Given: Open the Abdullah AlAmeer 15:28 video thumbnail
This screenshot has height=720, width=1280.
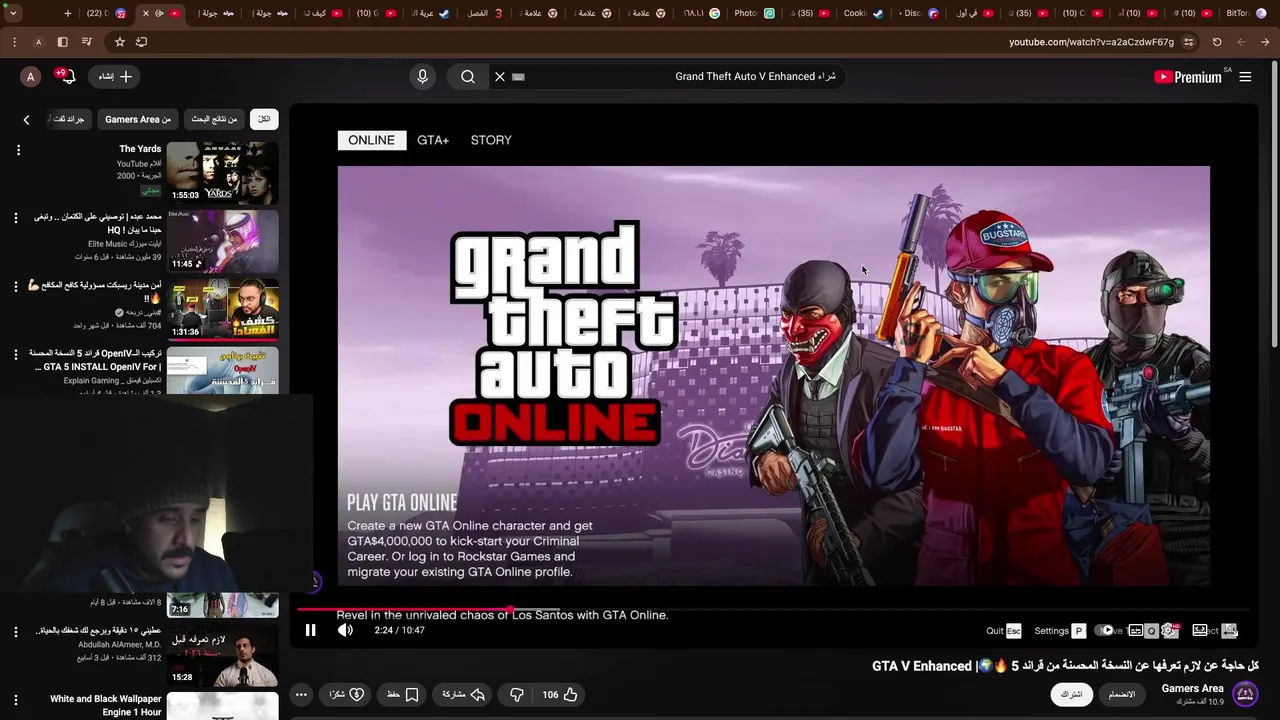Looking at the screenshot, I should [222, 656].
